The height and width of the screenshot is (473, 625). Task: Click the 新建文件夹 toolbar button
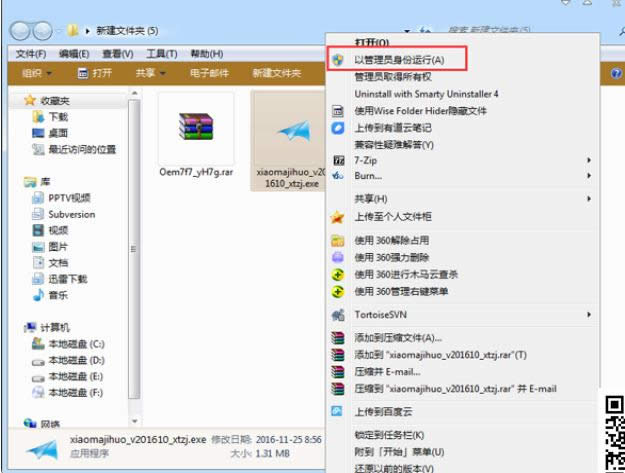coord(277,73)
